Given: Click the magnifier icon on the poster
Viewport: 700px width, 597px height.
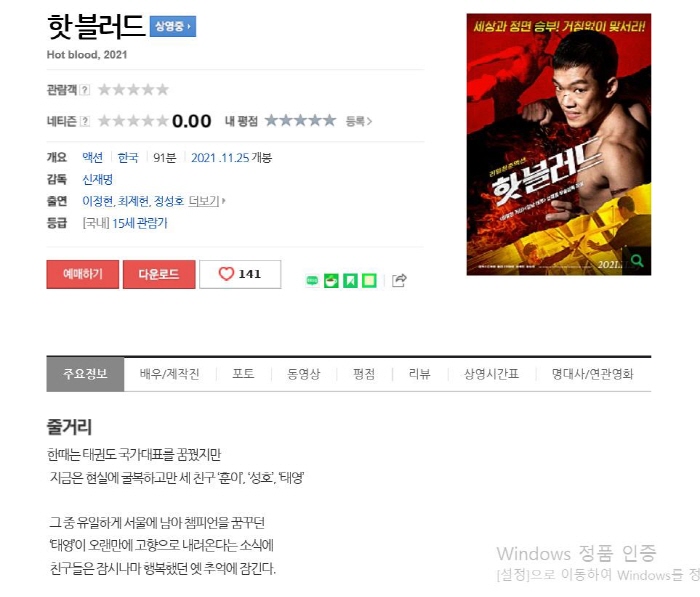Looking at the screenshot, I should pos(638,261).
